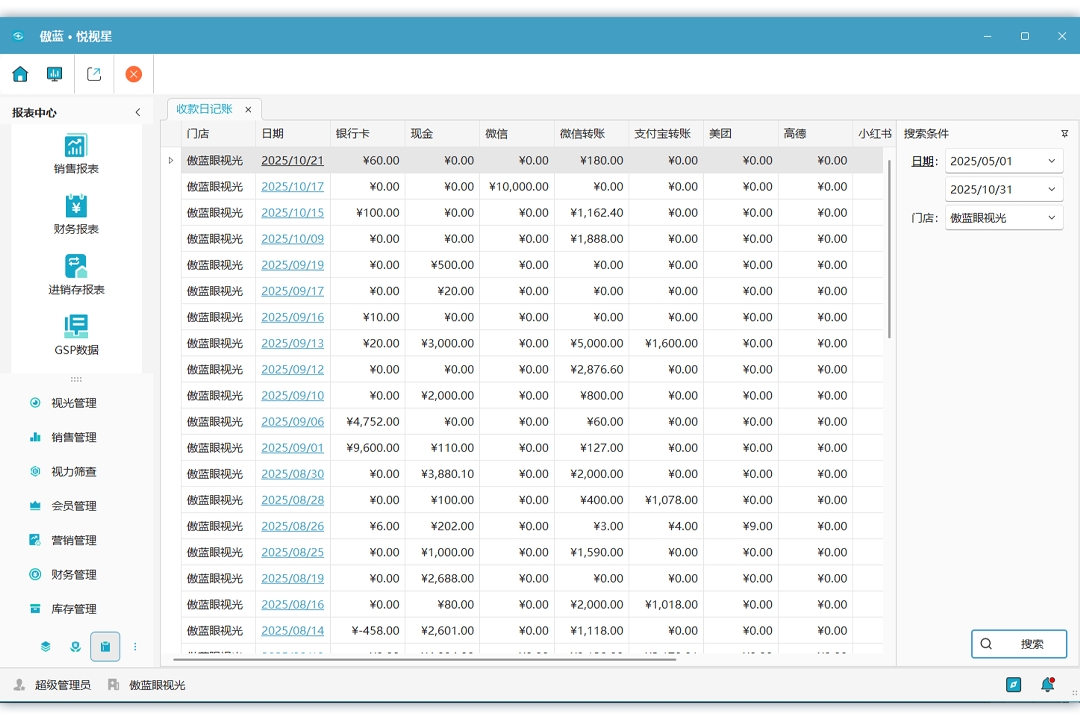Image resolution: width=1080 pixels, height=721 pixels.
Task: Open the monitor dashboard toolbar icon
Action: [x=54, y=74]
